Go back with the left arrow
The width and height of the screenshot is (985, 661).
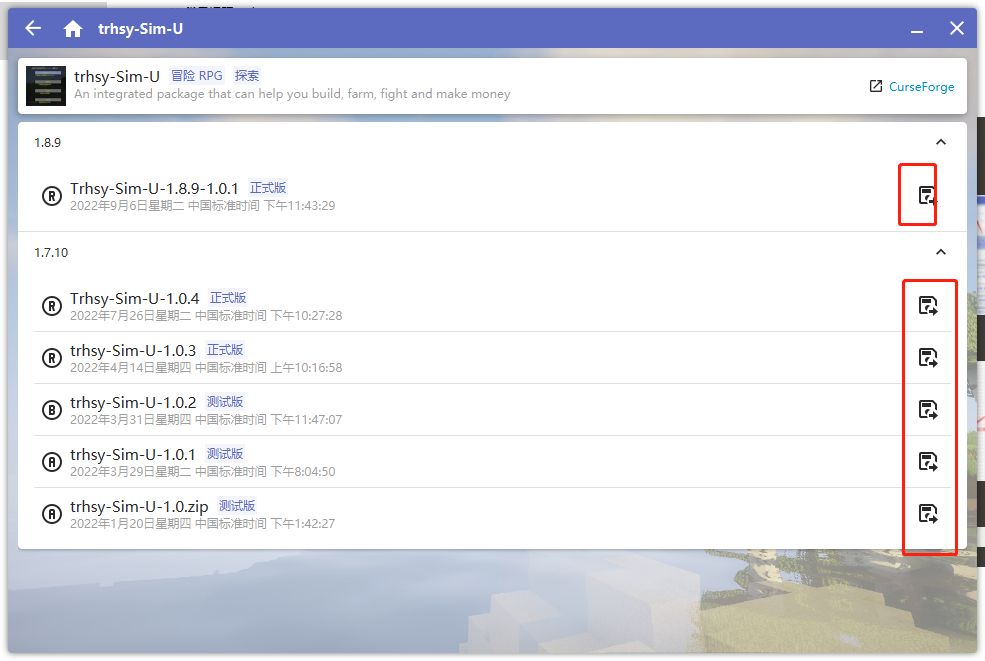pyautogui.click(x=33, y=28)
